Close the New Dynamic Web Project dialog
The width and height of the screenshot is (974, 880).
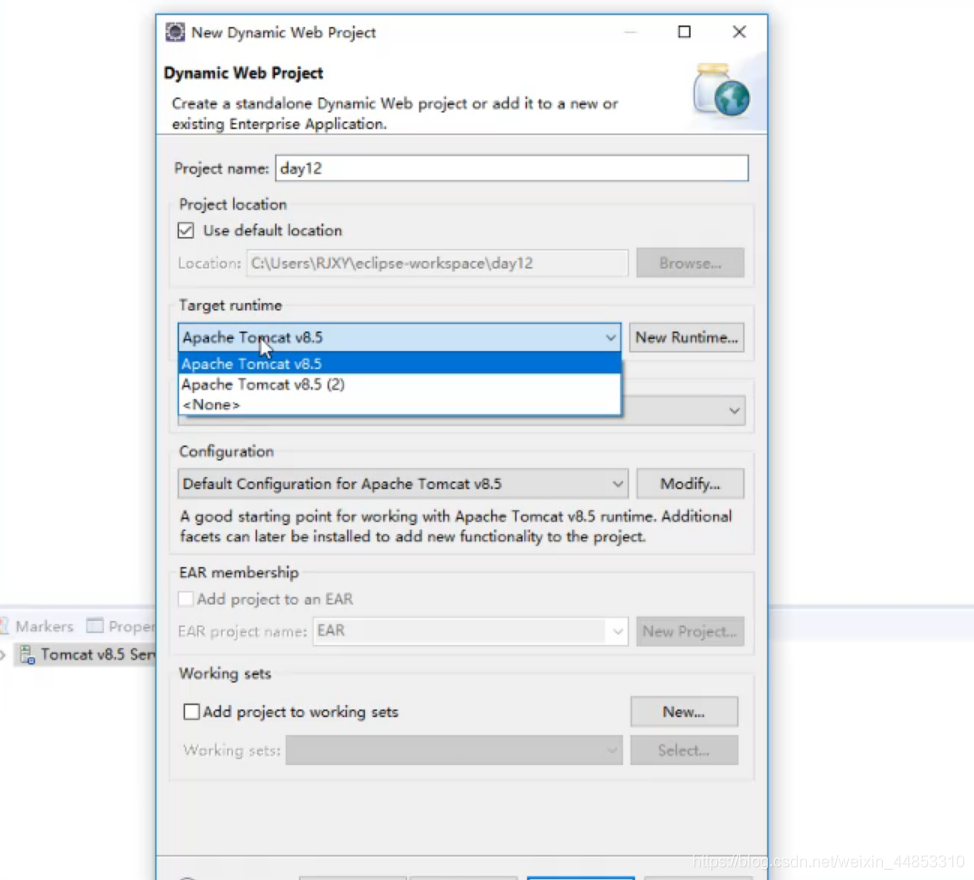(739, 32)
